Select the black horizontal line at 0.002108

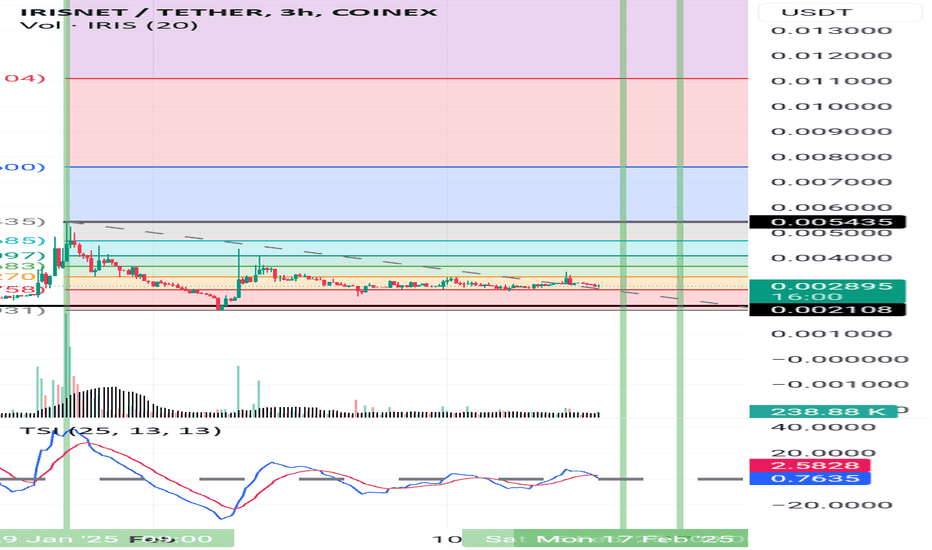click(374, 307)
